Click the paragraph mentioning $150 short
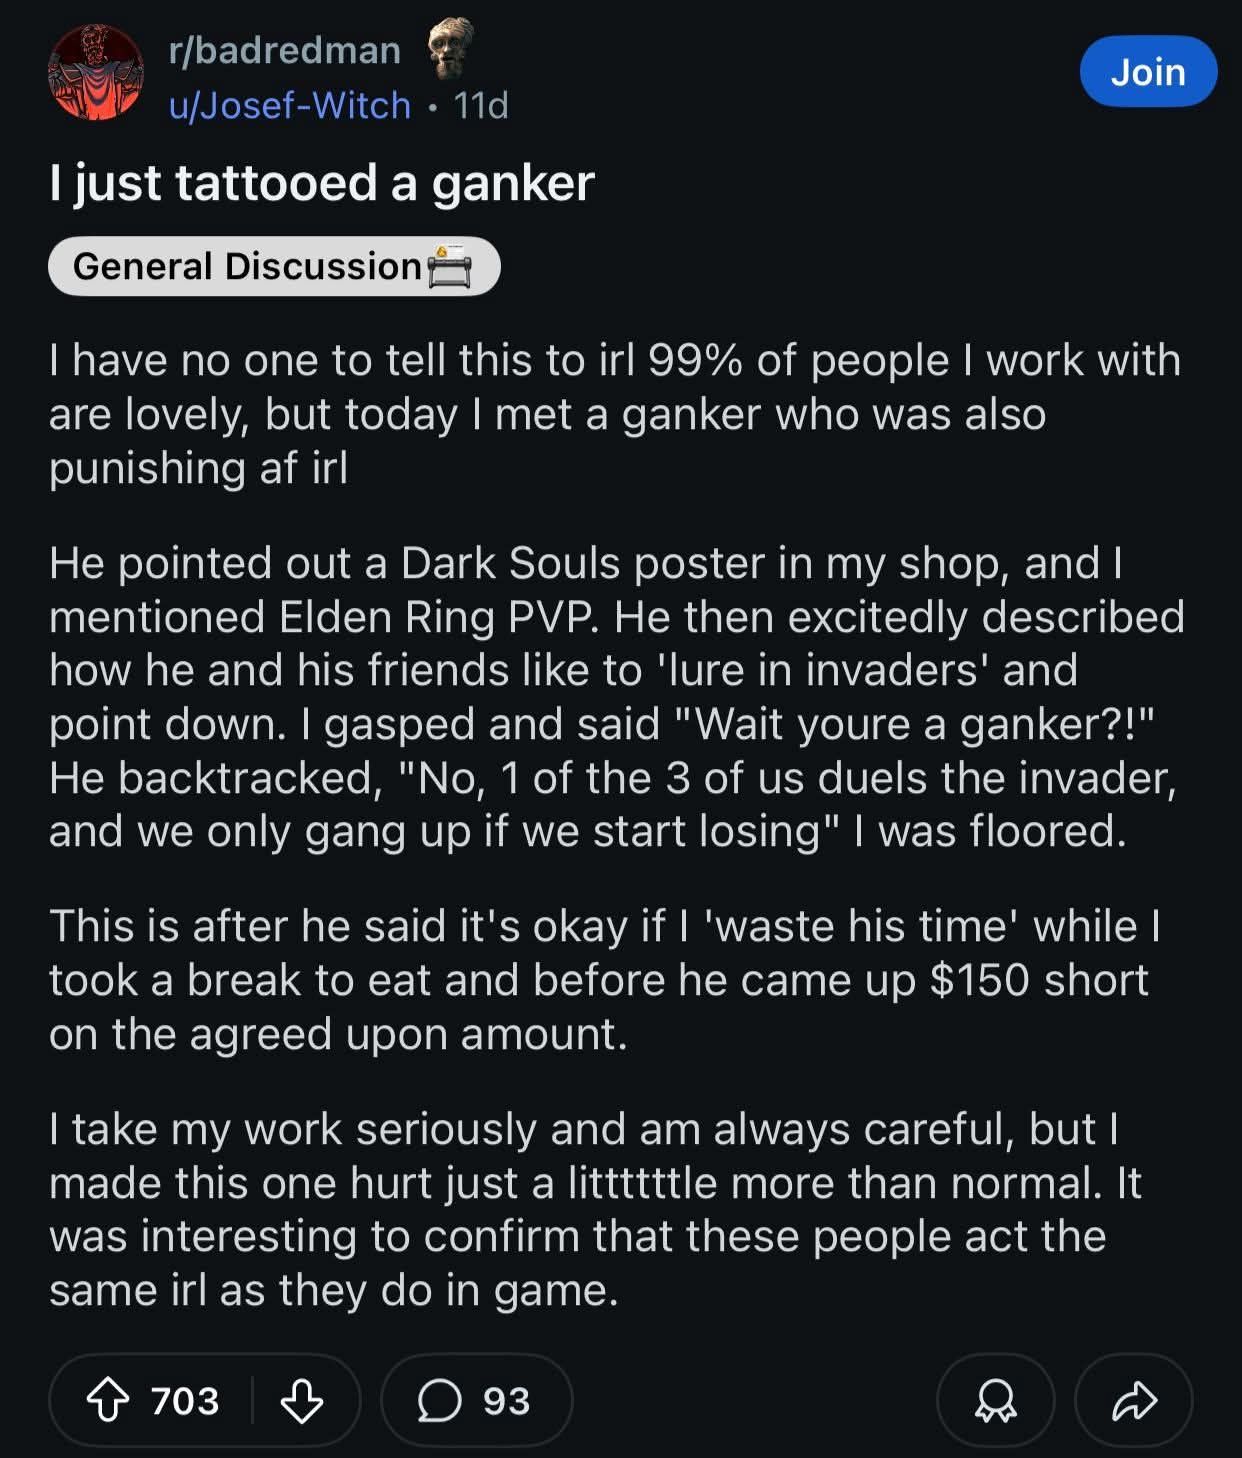This screenshot has height=1458, width=1242. point(604,980)
